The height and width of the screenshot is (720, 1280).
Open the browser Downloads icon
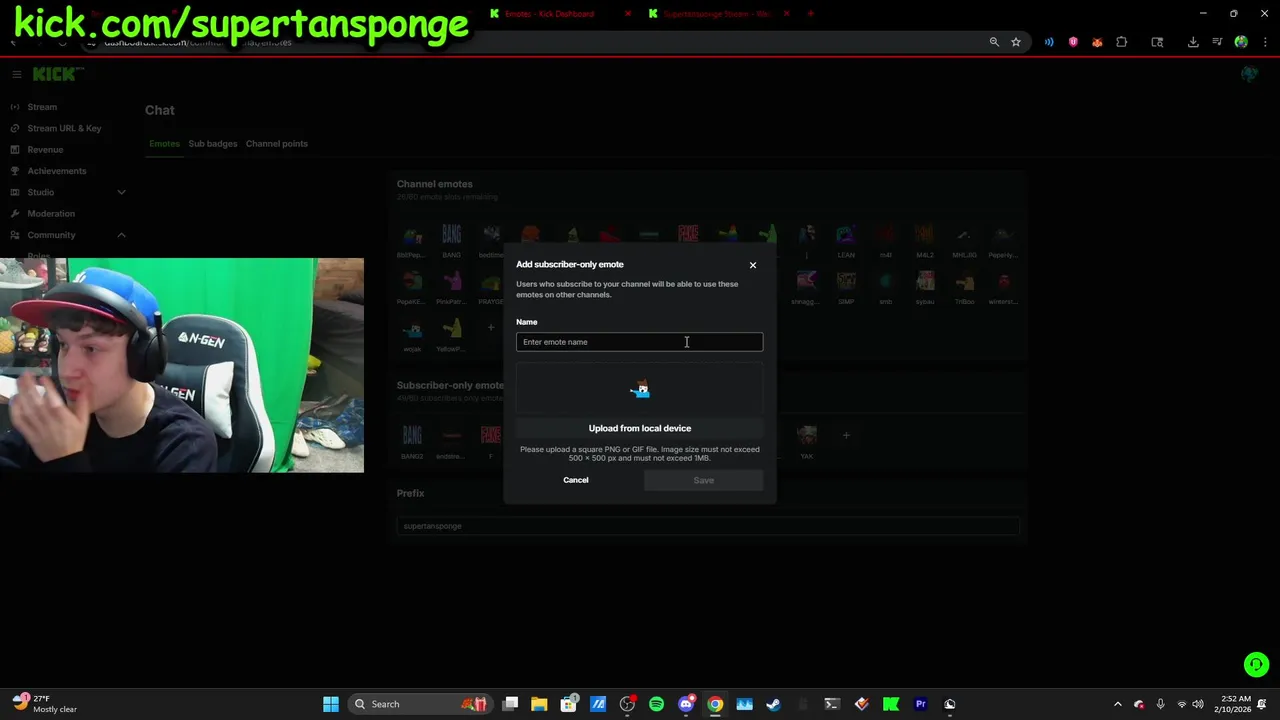click(1193, 42)
